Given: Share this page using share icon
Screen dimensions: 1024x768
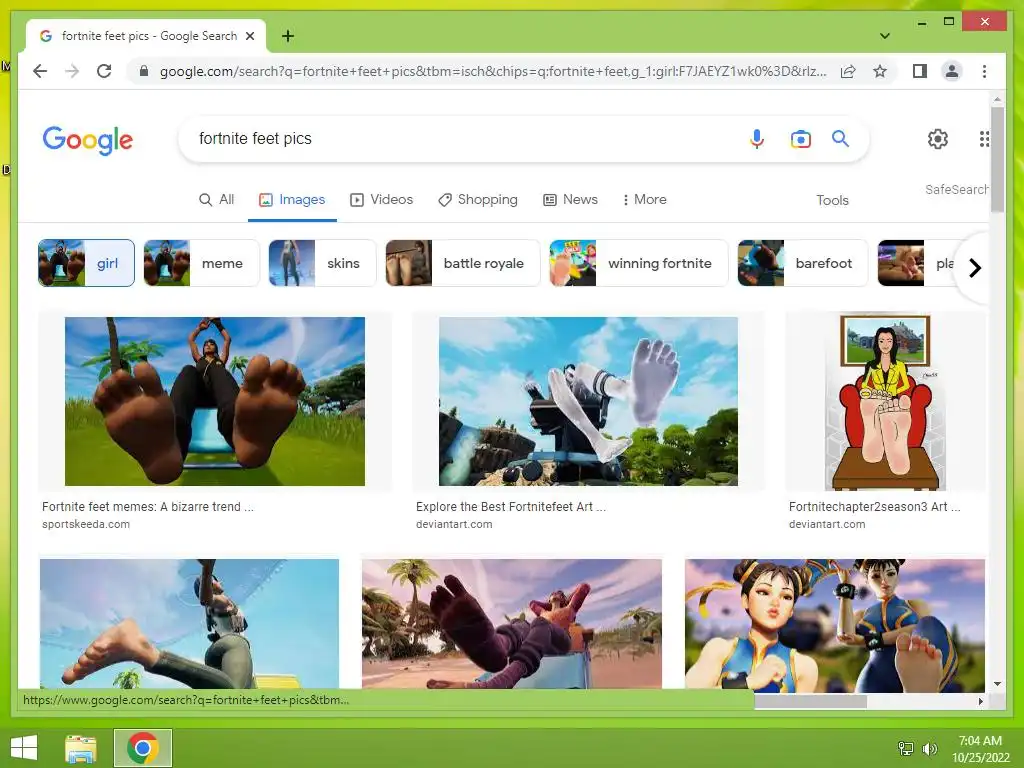Looking at the screenshot, I should (x=848, y=71).
